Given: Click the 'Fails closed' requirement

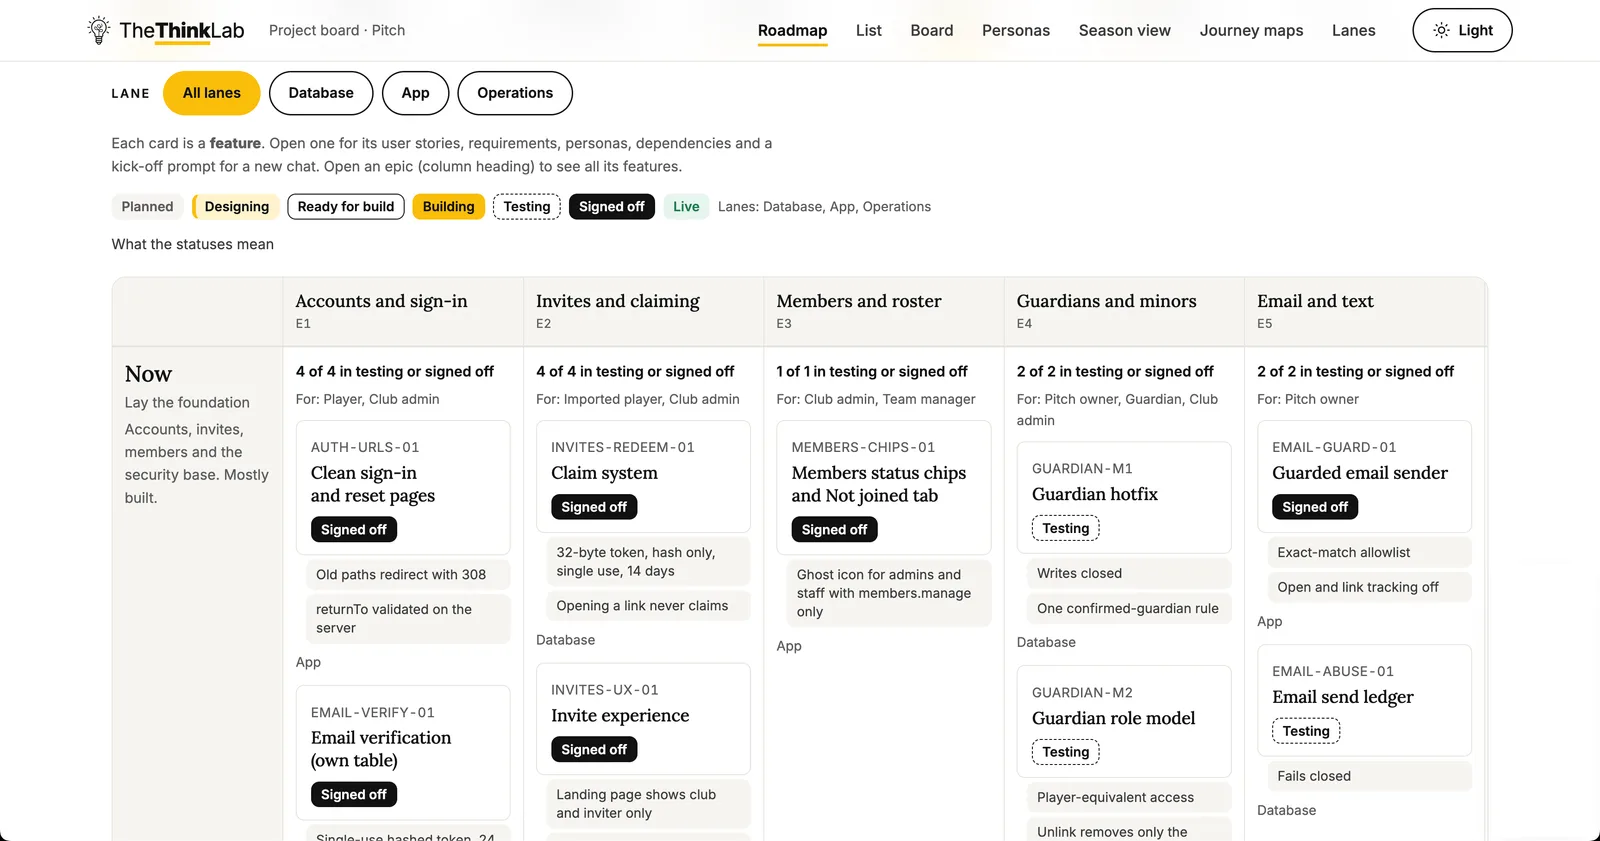Looking at the screenshot, I should [1369, 776].
